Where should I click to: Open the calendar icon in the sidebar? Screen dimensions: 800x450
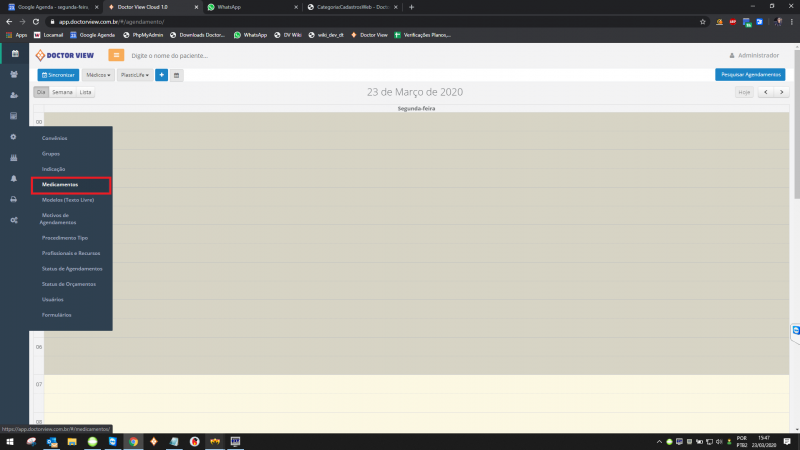(14, 53)
